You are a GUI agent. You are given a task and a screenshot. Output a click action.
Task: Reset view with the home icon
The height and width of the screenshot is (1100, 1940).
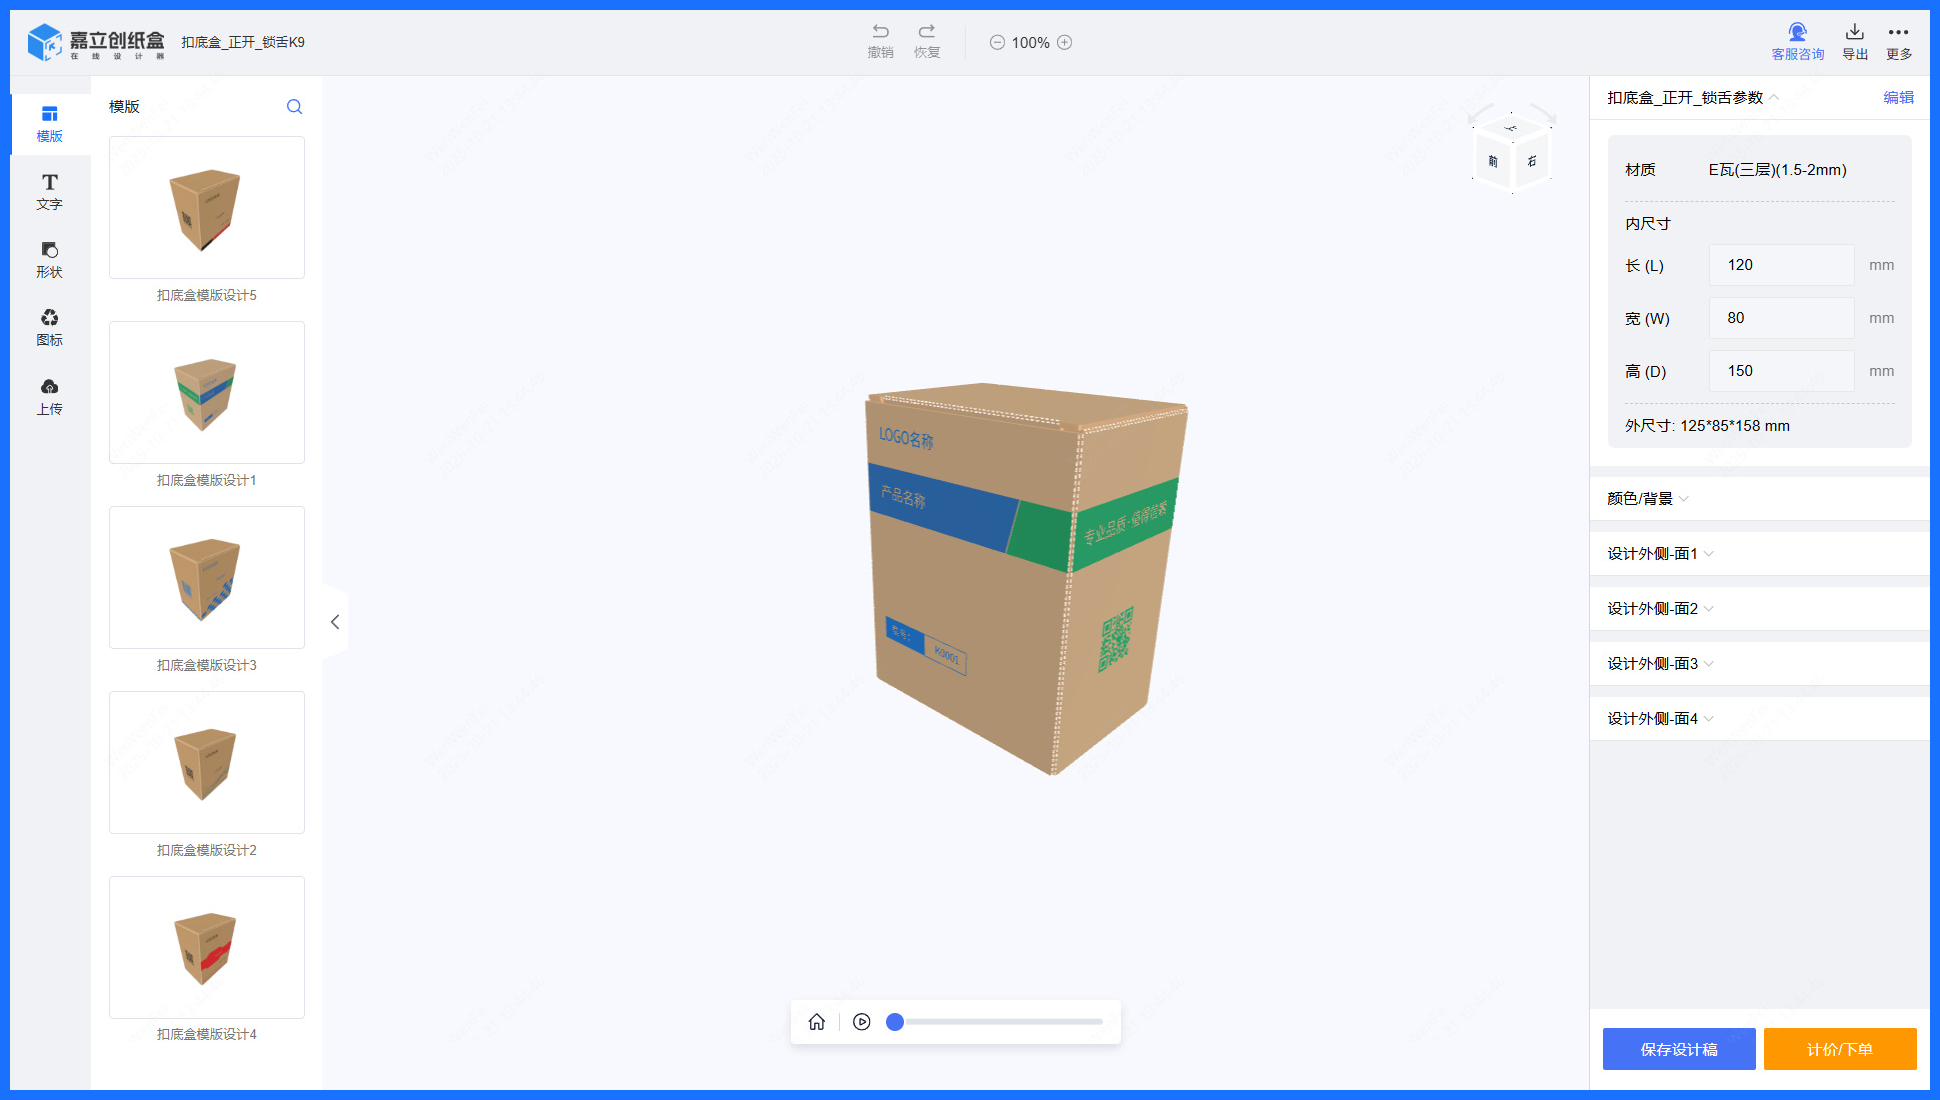[x=817, y=1022]
